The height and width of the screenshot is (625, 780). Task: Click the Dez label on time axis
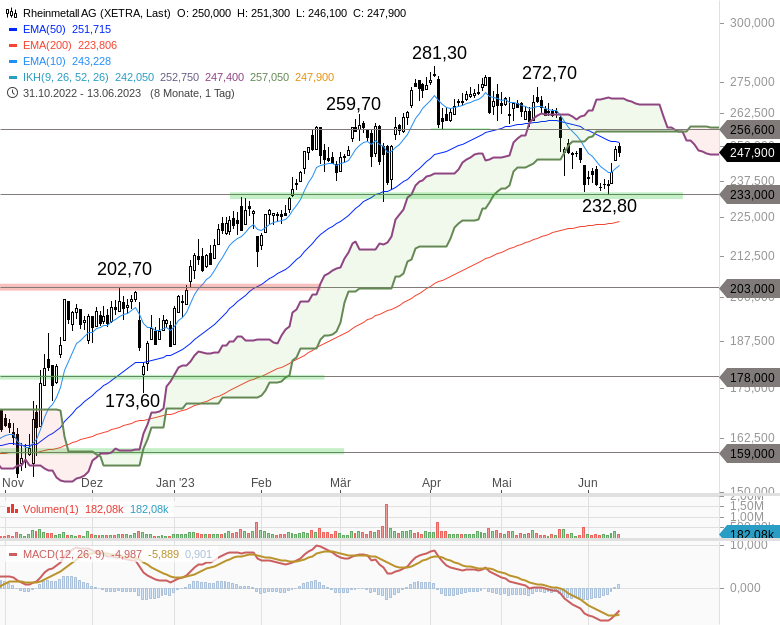(x=92, y=483)
